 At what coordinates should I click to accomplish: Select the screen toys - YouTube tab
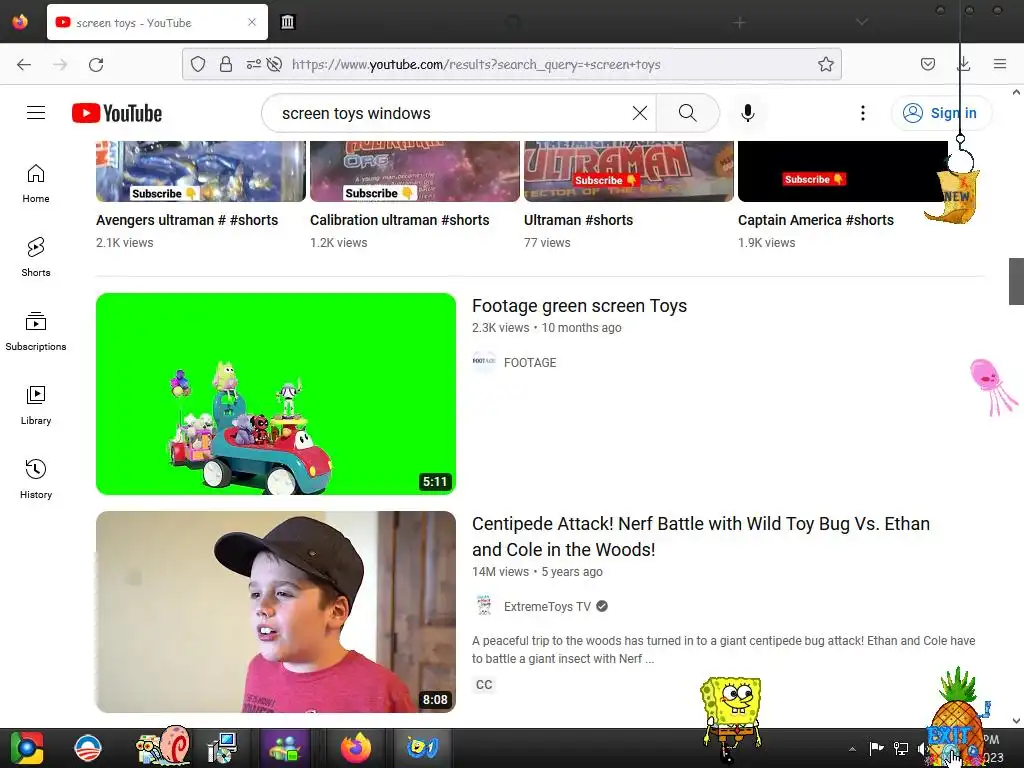(157, 22)
